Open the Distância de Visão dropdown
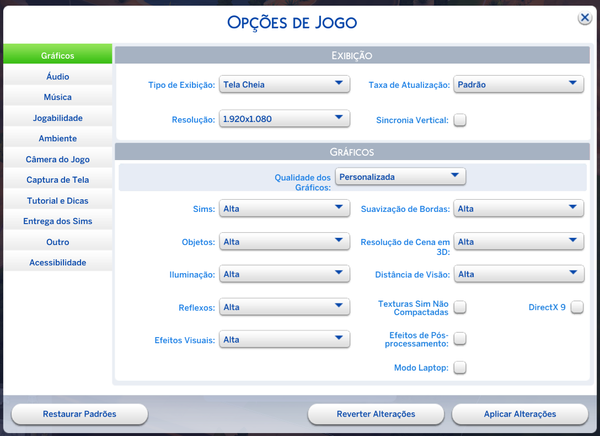 (519, 274)
